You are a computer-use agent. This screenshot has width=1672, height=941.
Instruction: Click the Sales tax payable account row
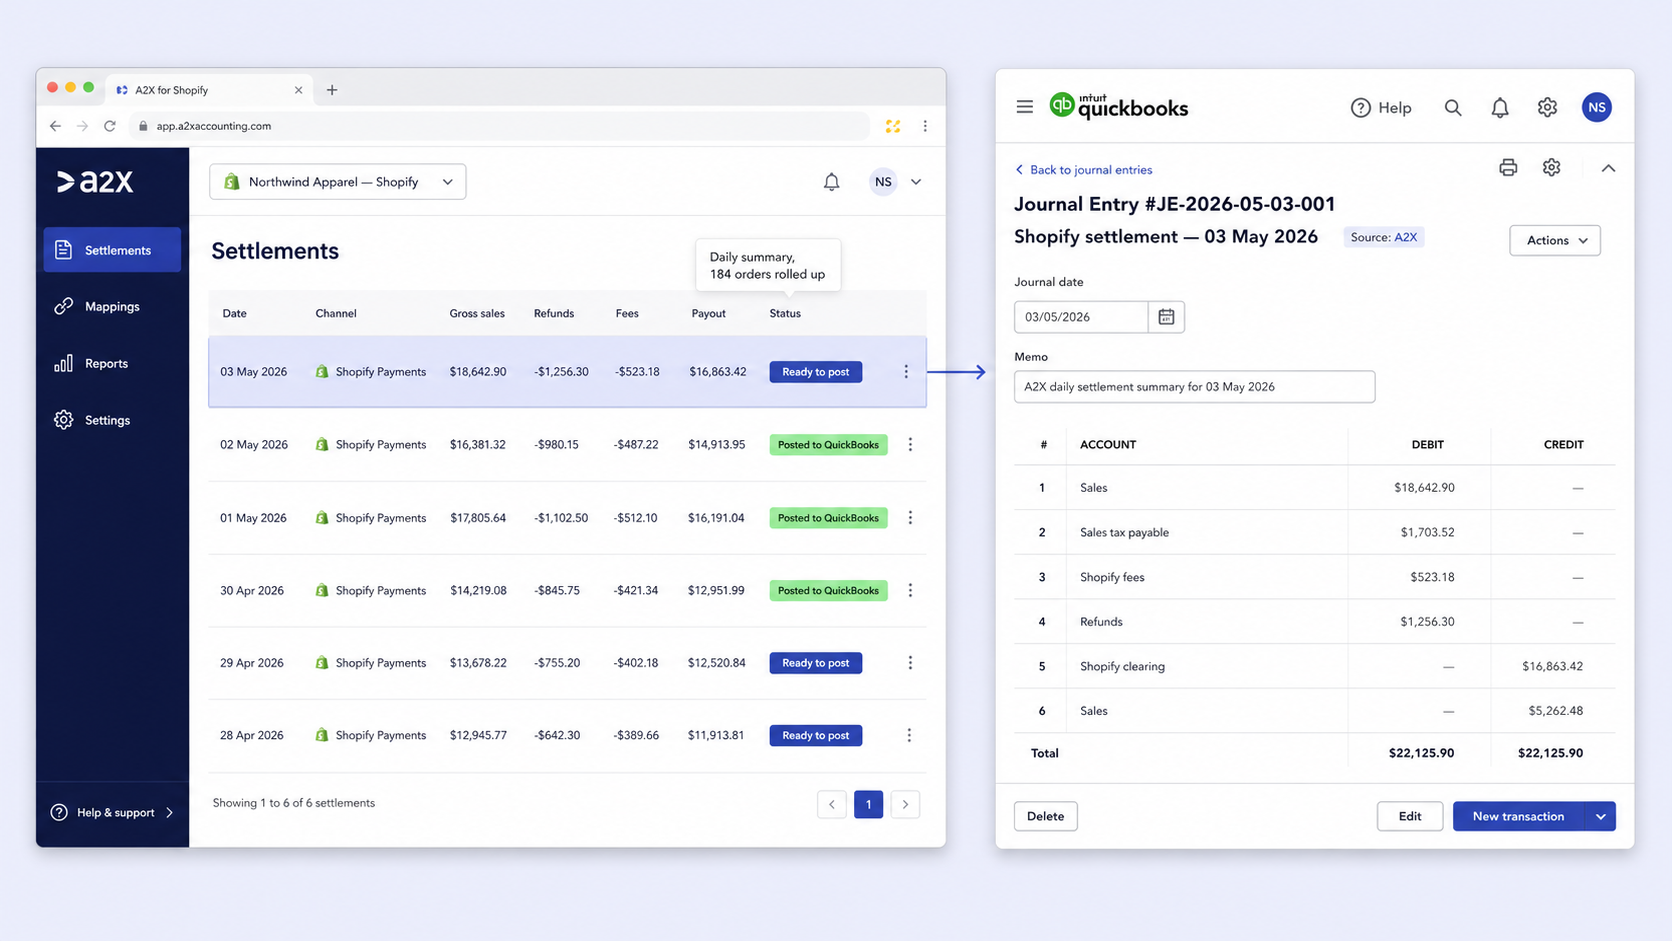coord(1314,533)
